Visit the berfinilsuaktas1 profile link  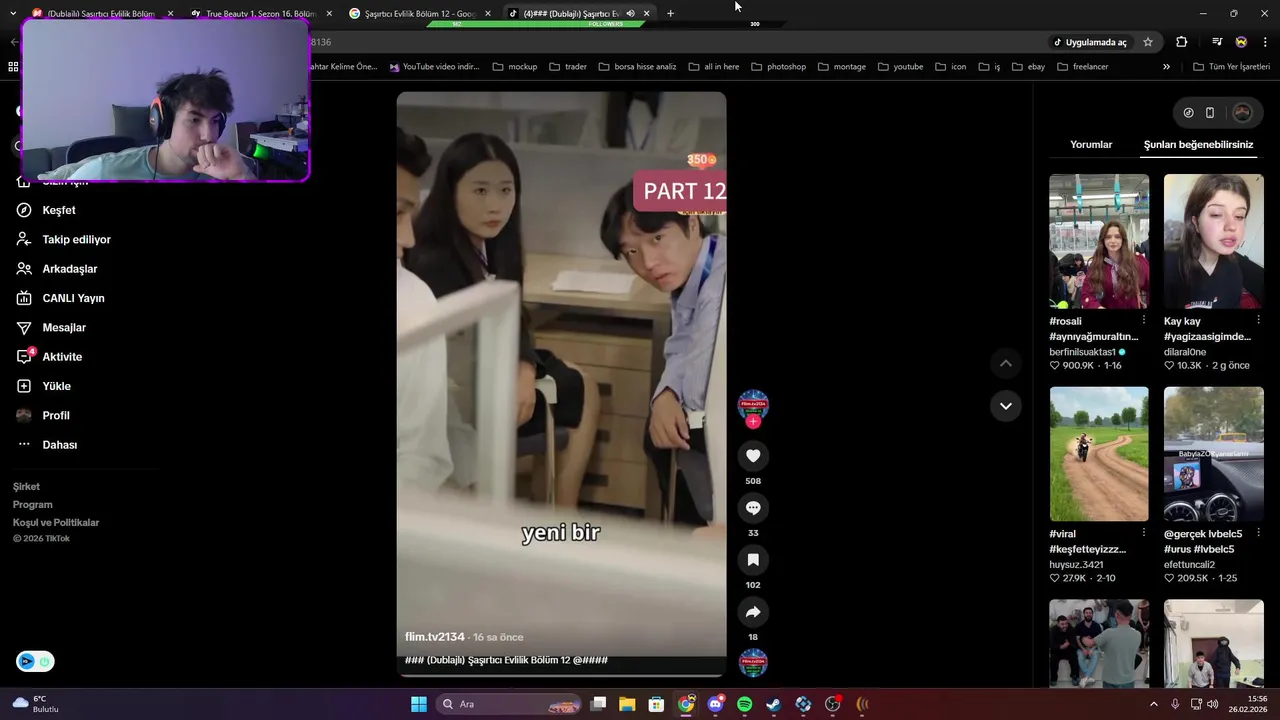[1082, 352]
